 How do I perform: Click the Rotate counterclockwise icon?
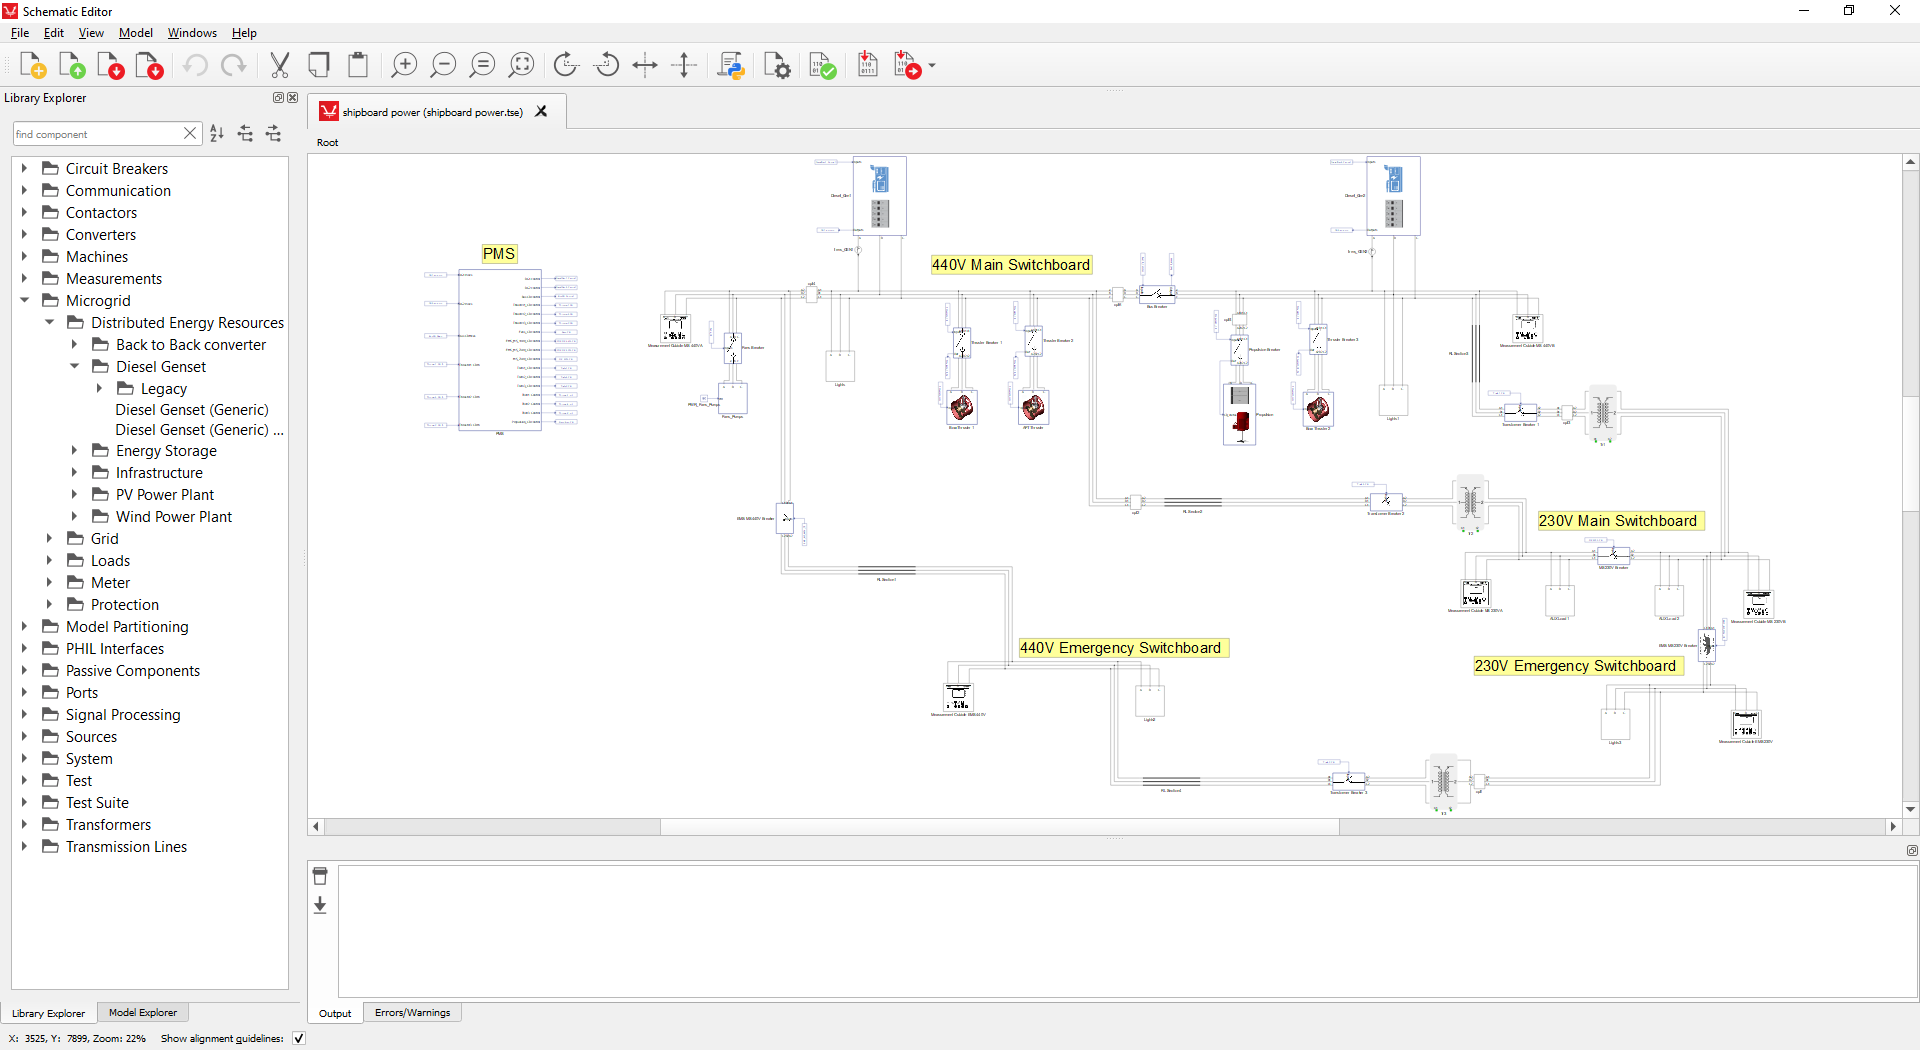click(x=607, y=65)
